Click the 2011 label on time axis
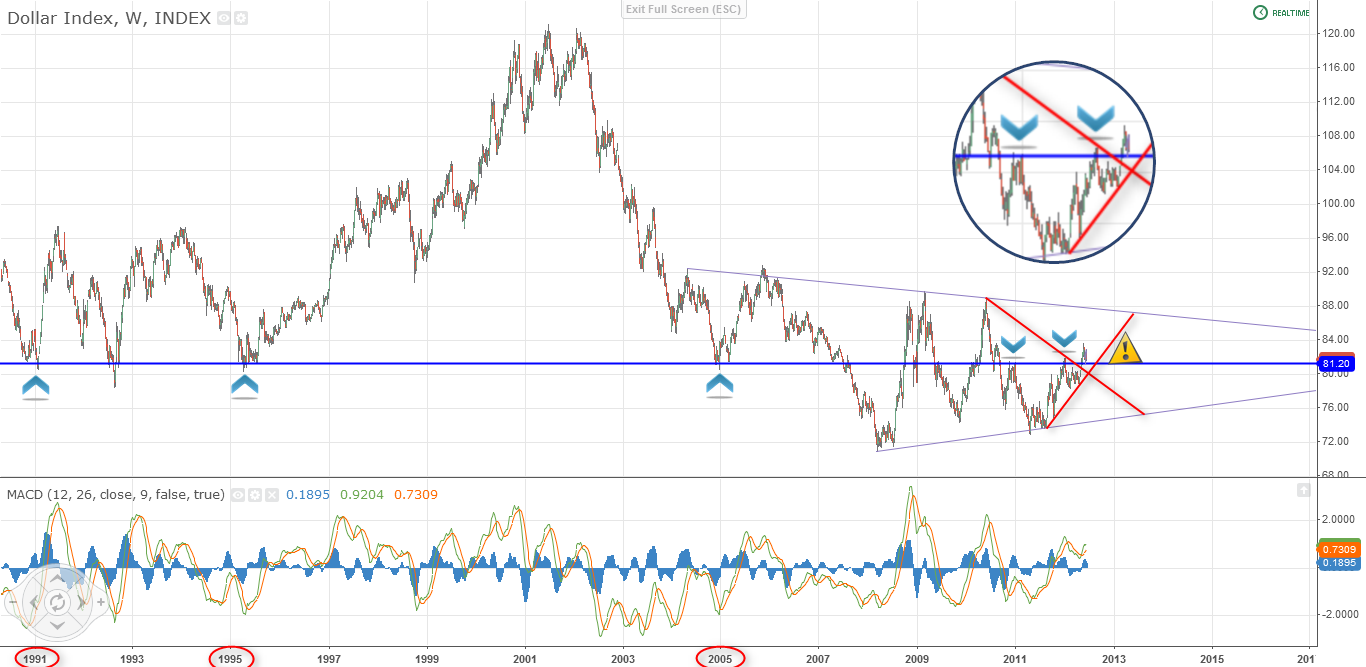 [x=1015, y=659]
